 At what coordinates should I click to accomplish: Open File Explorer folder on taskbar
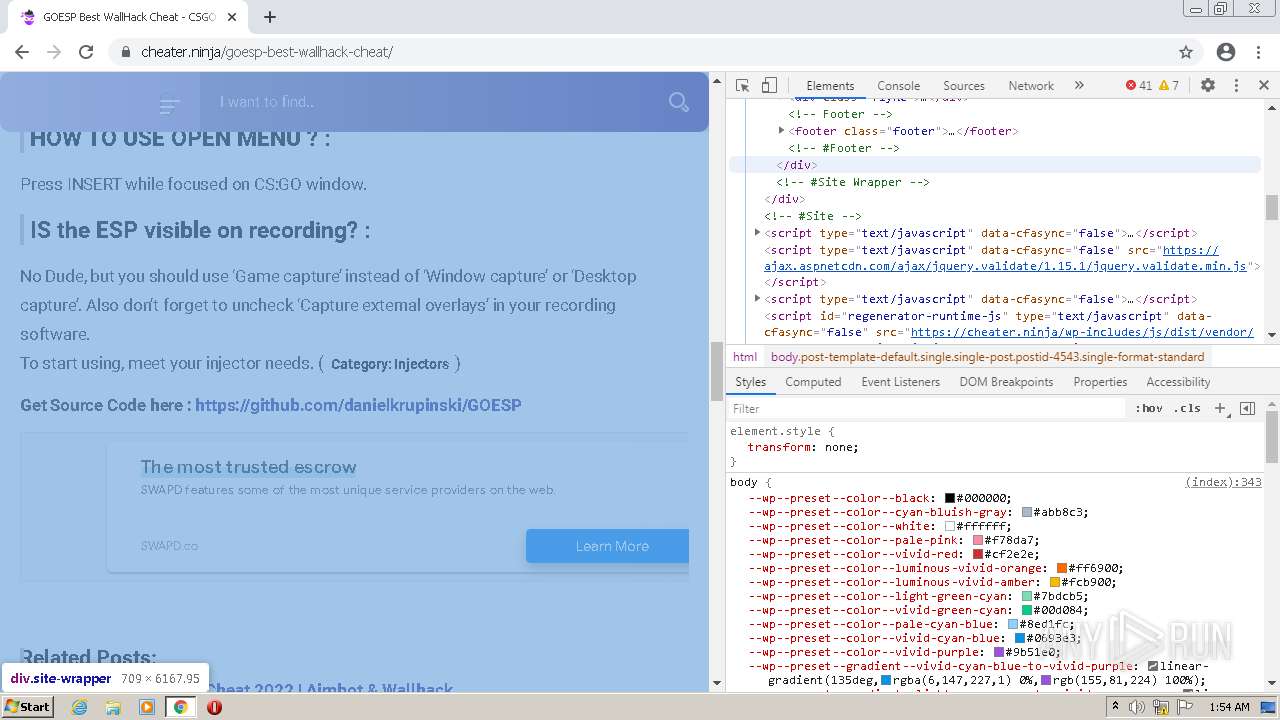click(113, 707)
